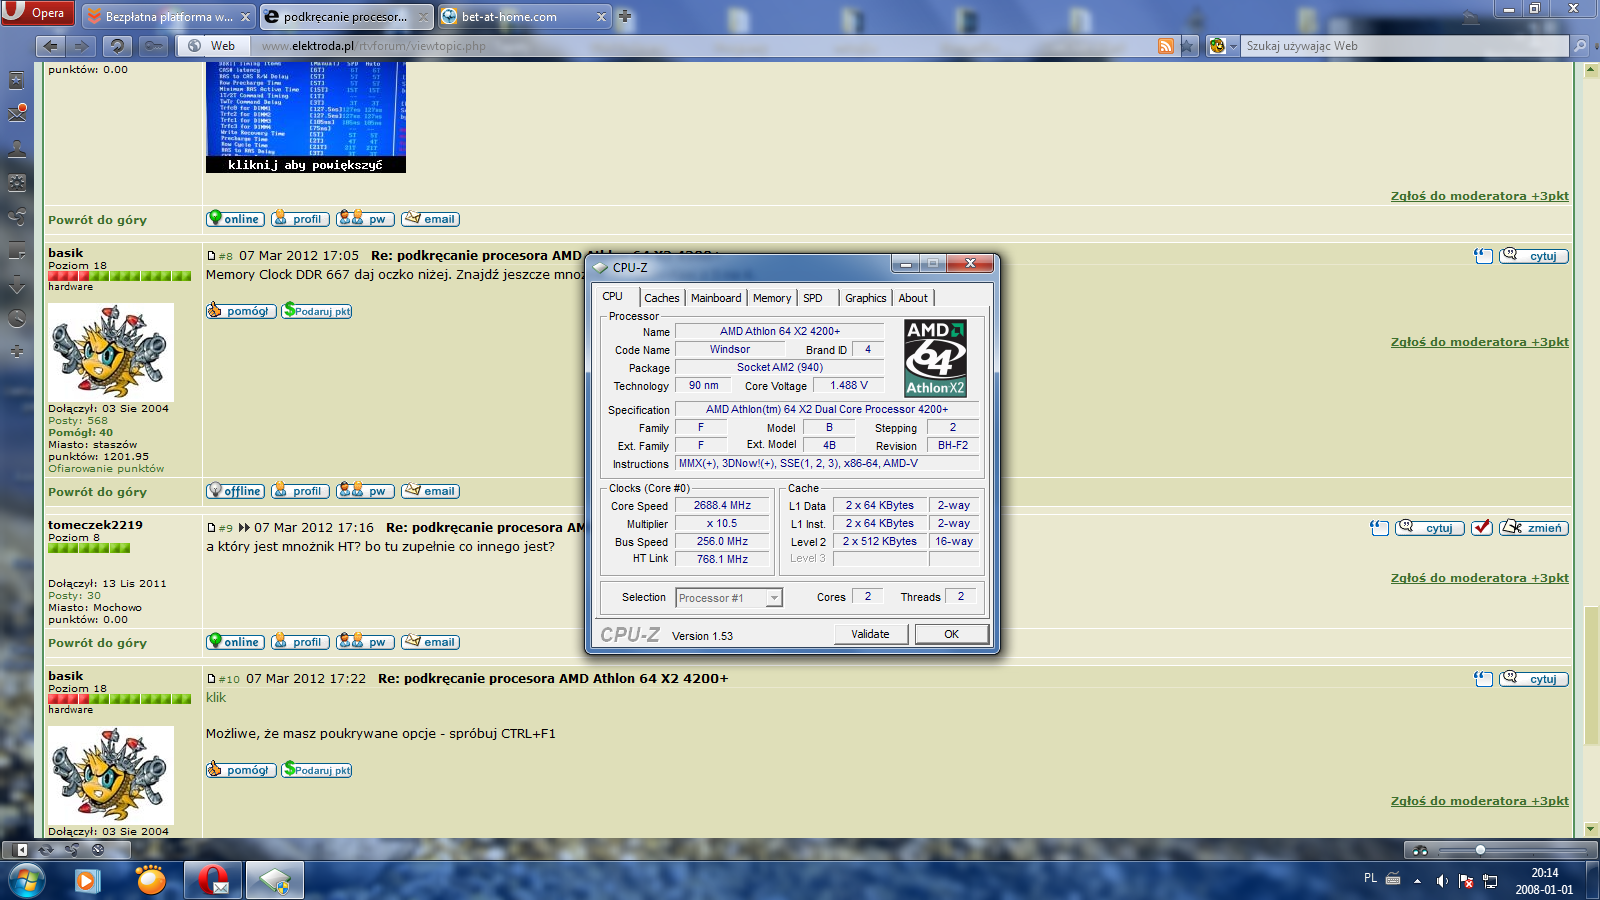Switch to the Mainboard tab in CPU-Z
The width and height of the screenshot is (1600, 900).
pos(716,298)
